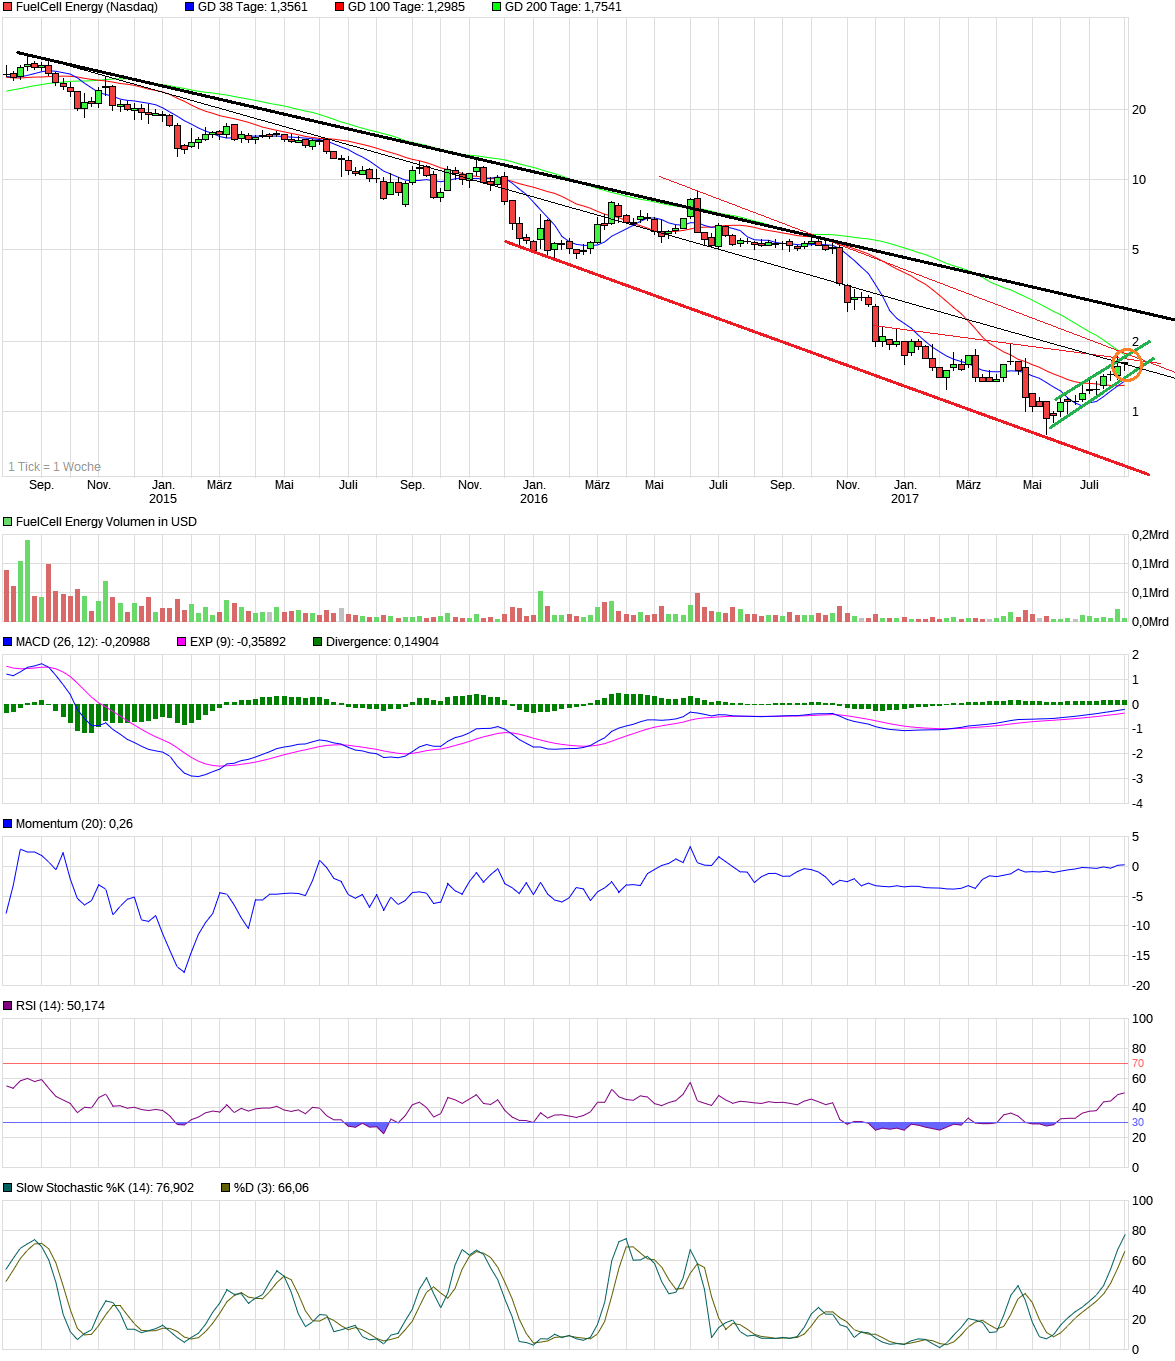Click the Jan. 2017 axis label
The image size is (1175, 1361).
[906, 490]
